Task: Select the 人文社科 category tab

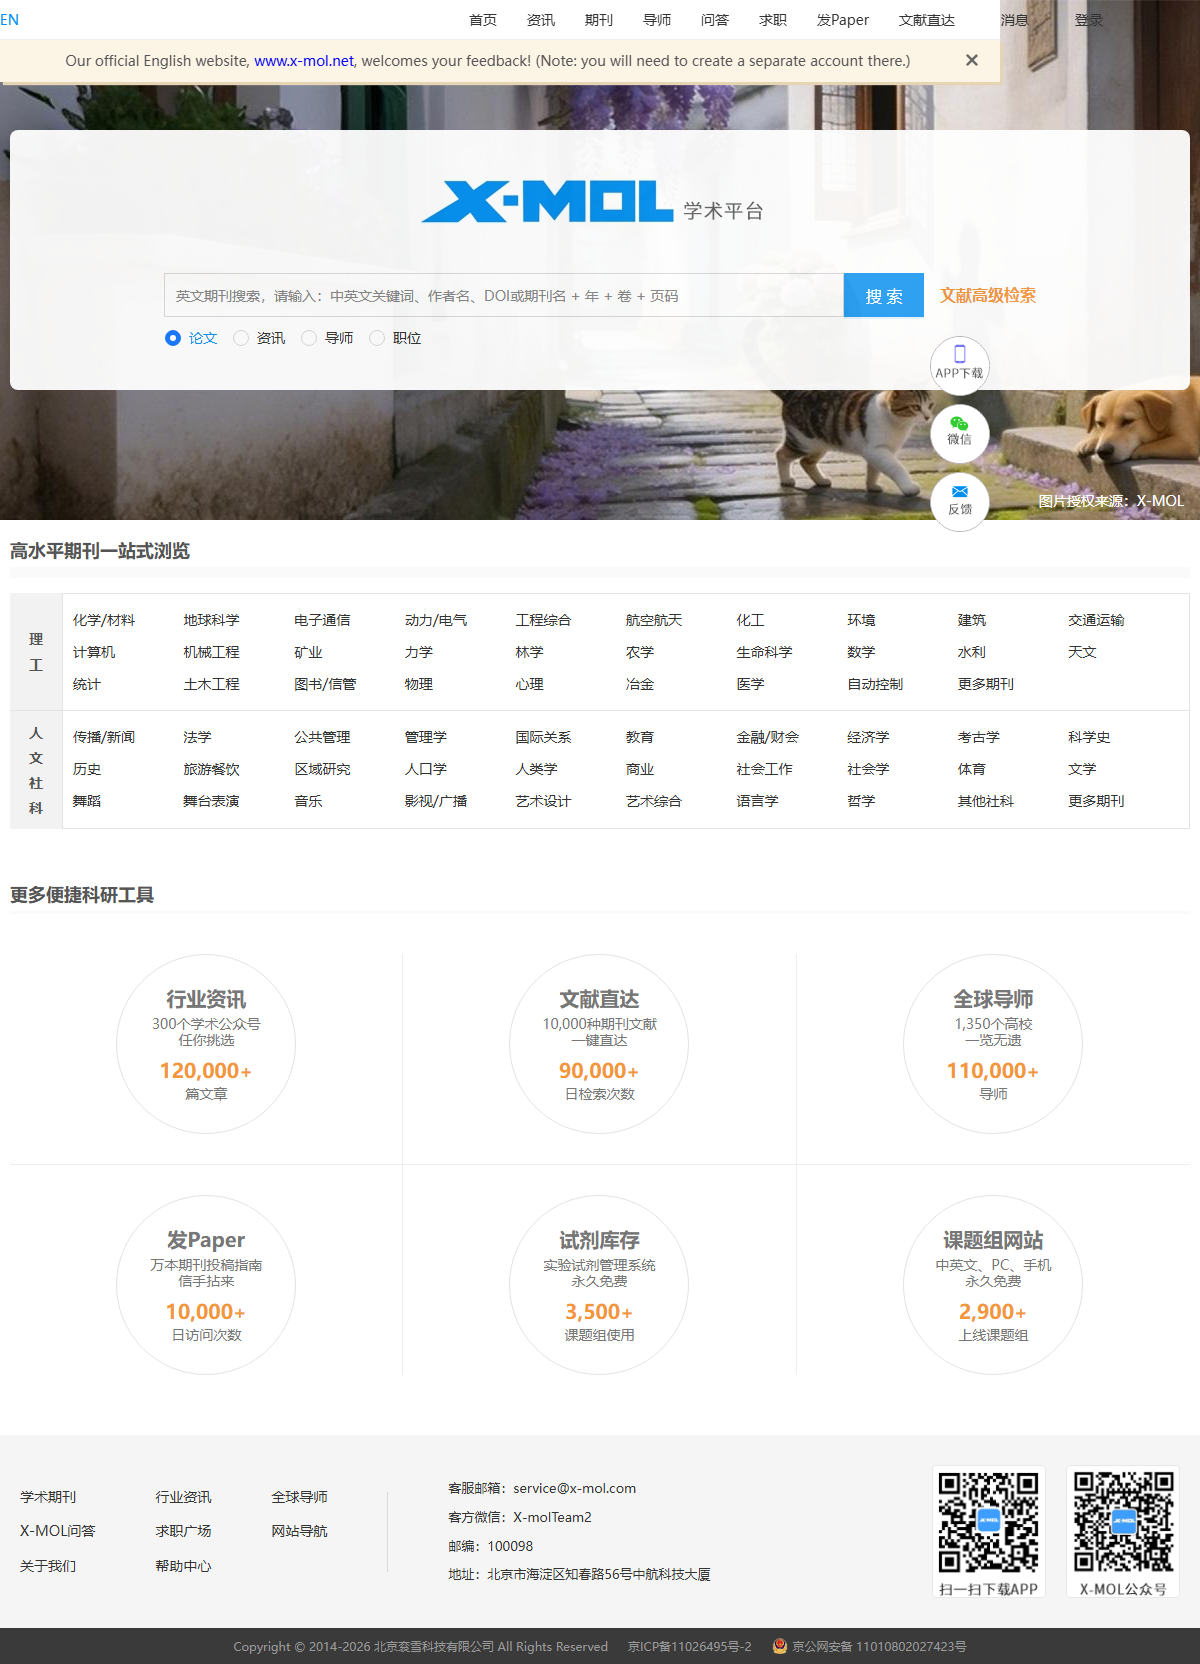Action: pyautogui.click(x=36, y=770)
